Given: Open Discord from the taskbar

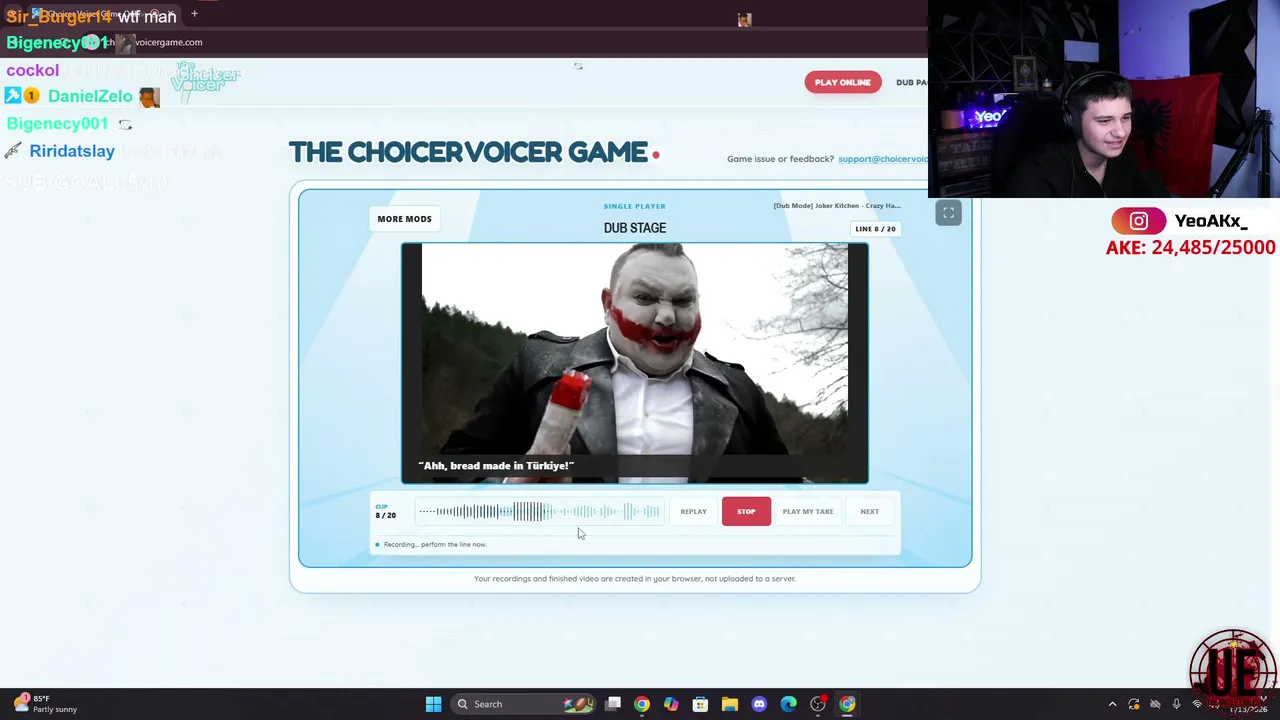Looking at the screenshot, I should pyautogui.click(x=759, y=704).
